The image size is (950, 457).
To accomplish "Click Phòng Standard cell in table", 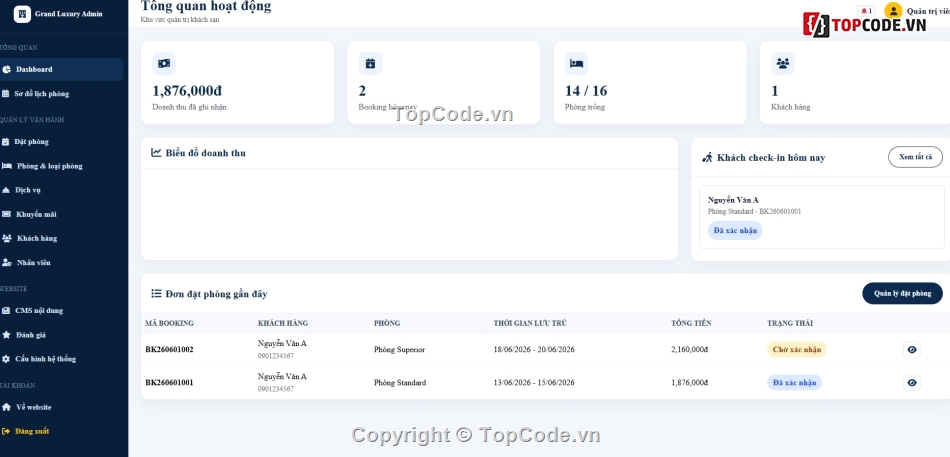I will click(x=400, y=382).
